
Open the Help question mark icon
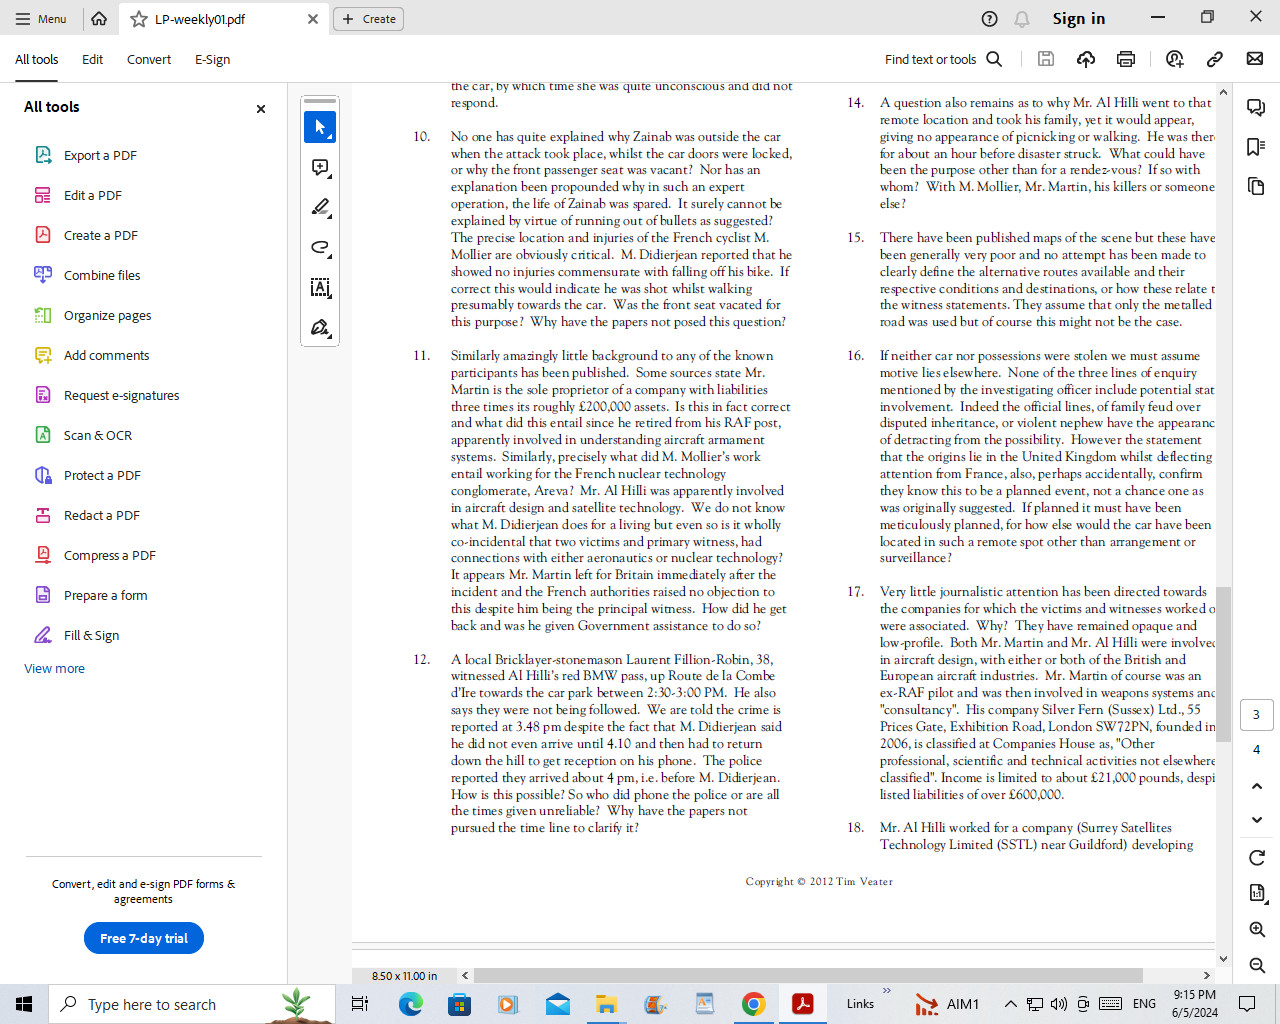pyautogui.click(x=989, y=19)
